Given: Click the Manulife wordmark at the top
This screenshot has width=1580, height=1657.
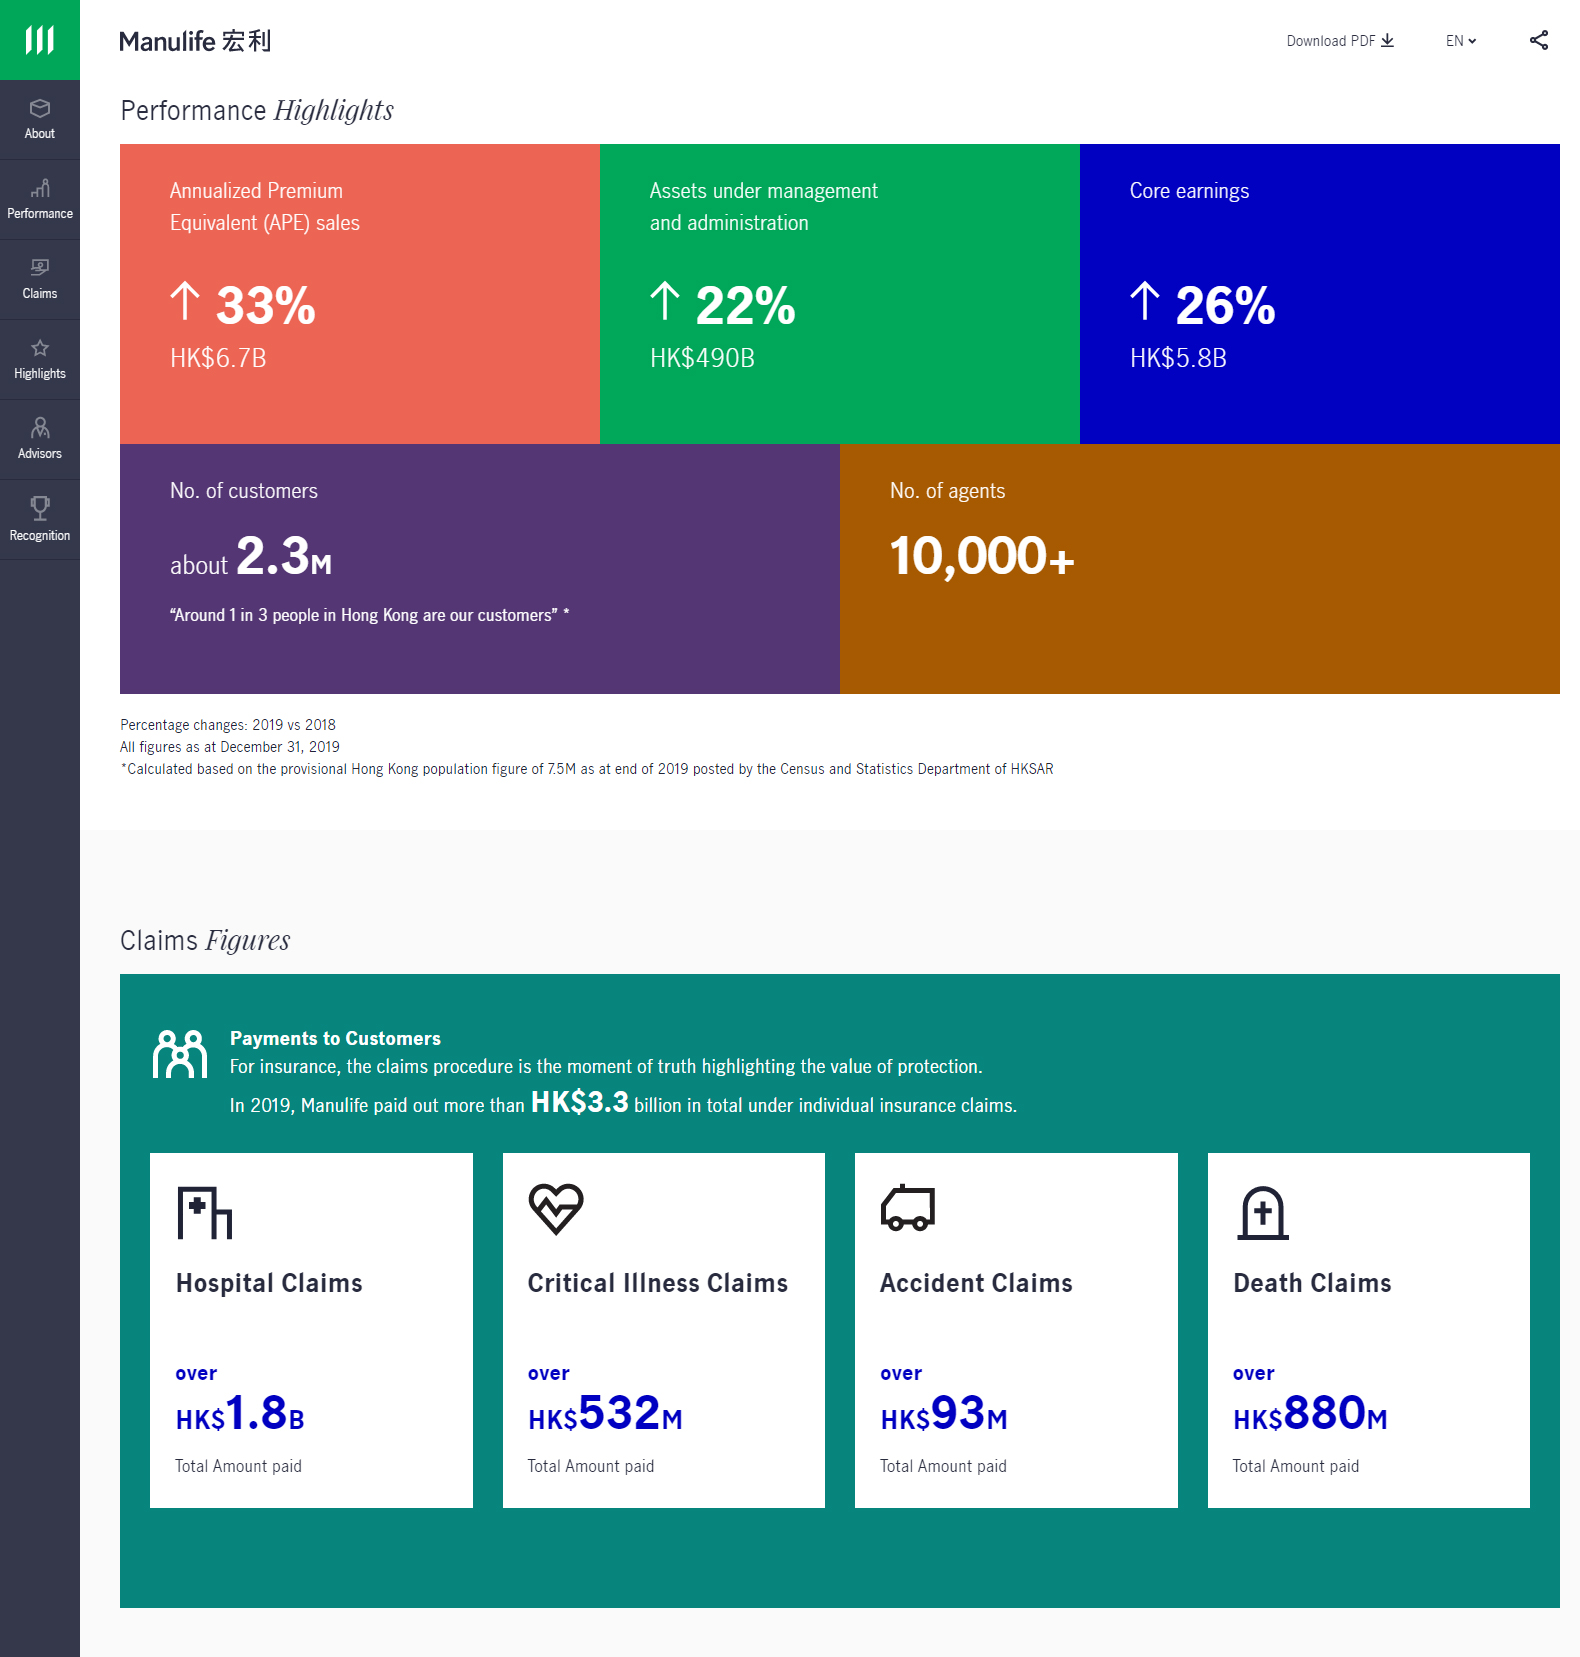Looking at the screenshot, I should point(195,41).
